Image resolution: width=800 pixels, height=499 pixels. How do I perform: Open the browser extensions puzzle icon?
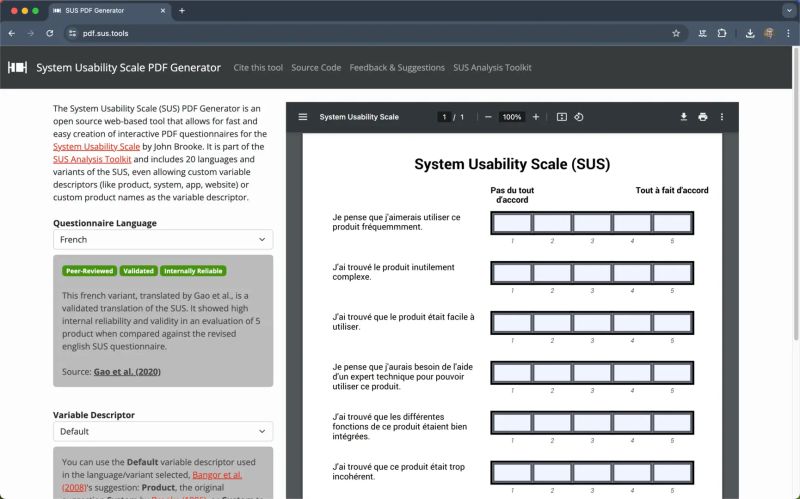tap(721, 33)
